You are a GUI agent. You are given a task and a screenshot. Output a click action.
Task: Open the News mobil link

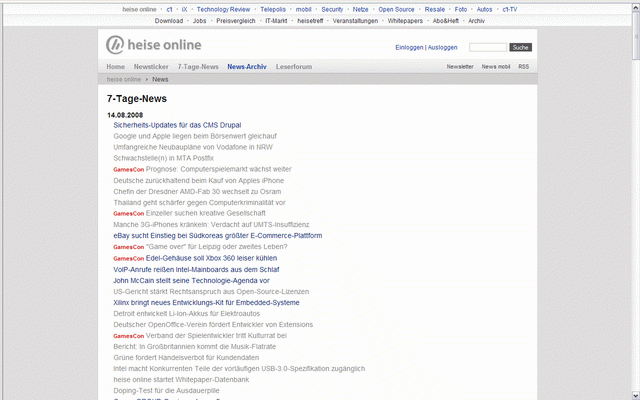coord(496,67)
